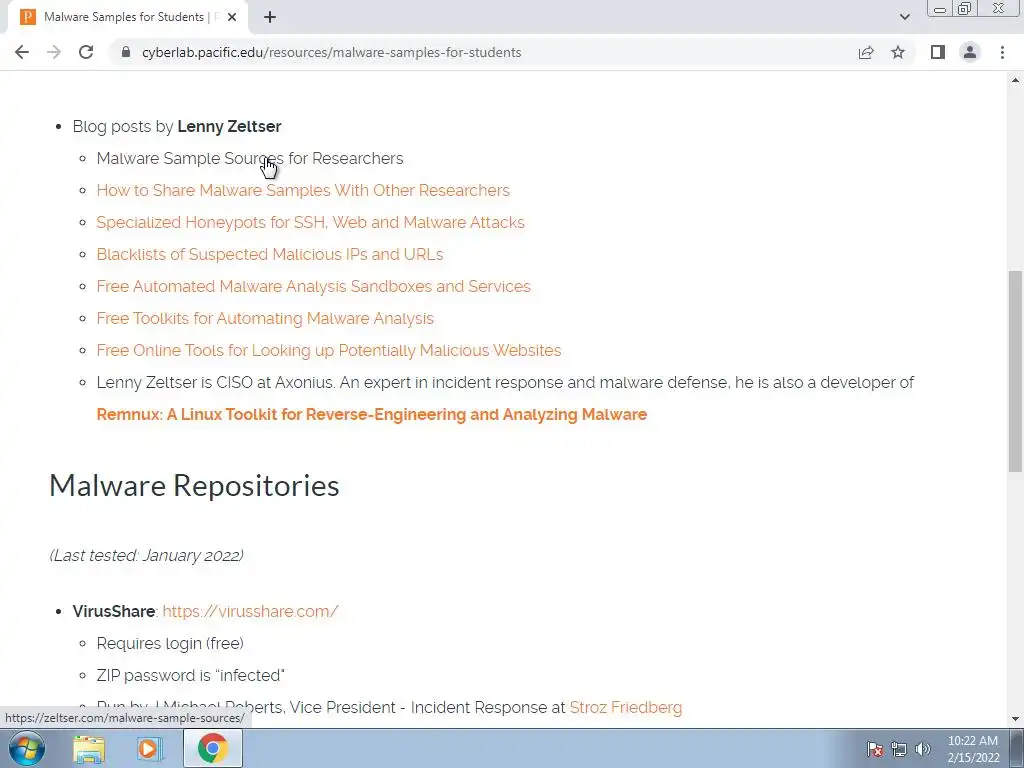Click the taskbar clock showing 10:22 AM
1024x768 pixels.
coord(973,749)
